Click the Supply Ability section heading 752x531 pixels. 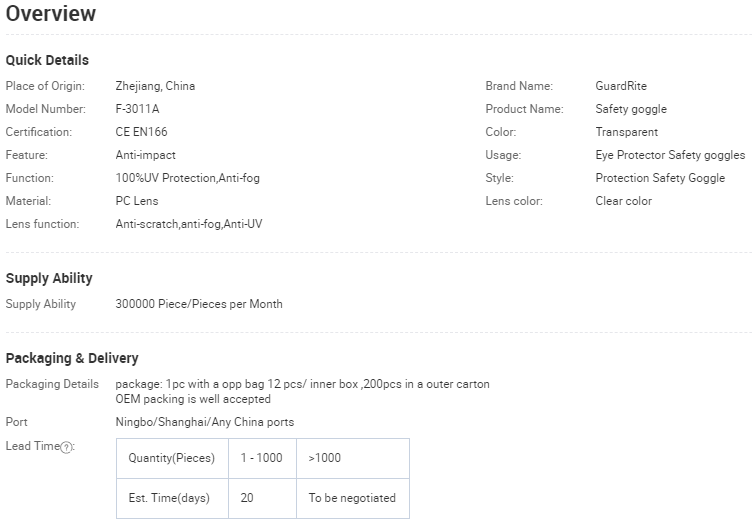point(49,278)
